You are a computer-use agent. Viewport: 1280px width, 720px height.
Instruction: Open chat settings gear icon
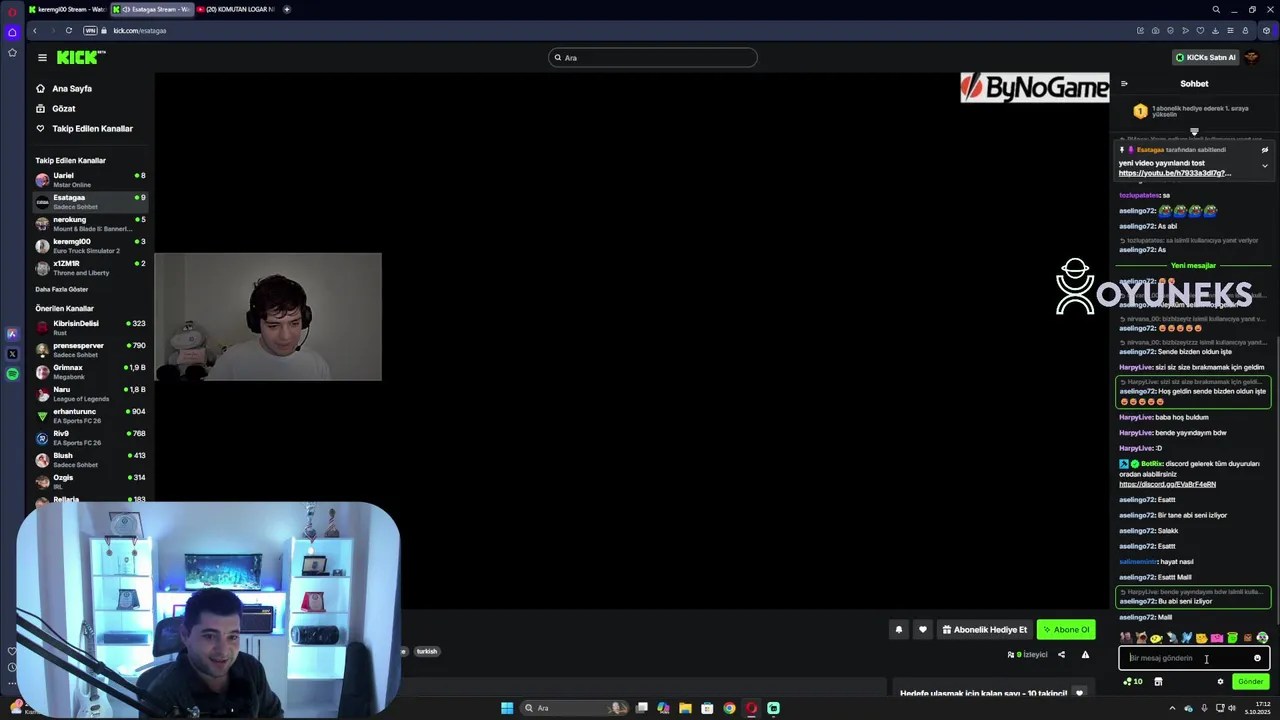[x=1220, y=682]
